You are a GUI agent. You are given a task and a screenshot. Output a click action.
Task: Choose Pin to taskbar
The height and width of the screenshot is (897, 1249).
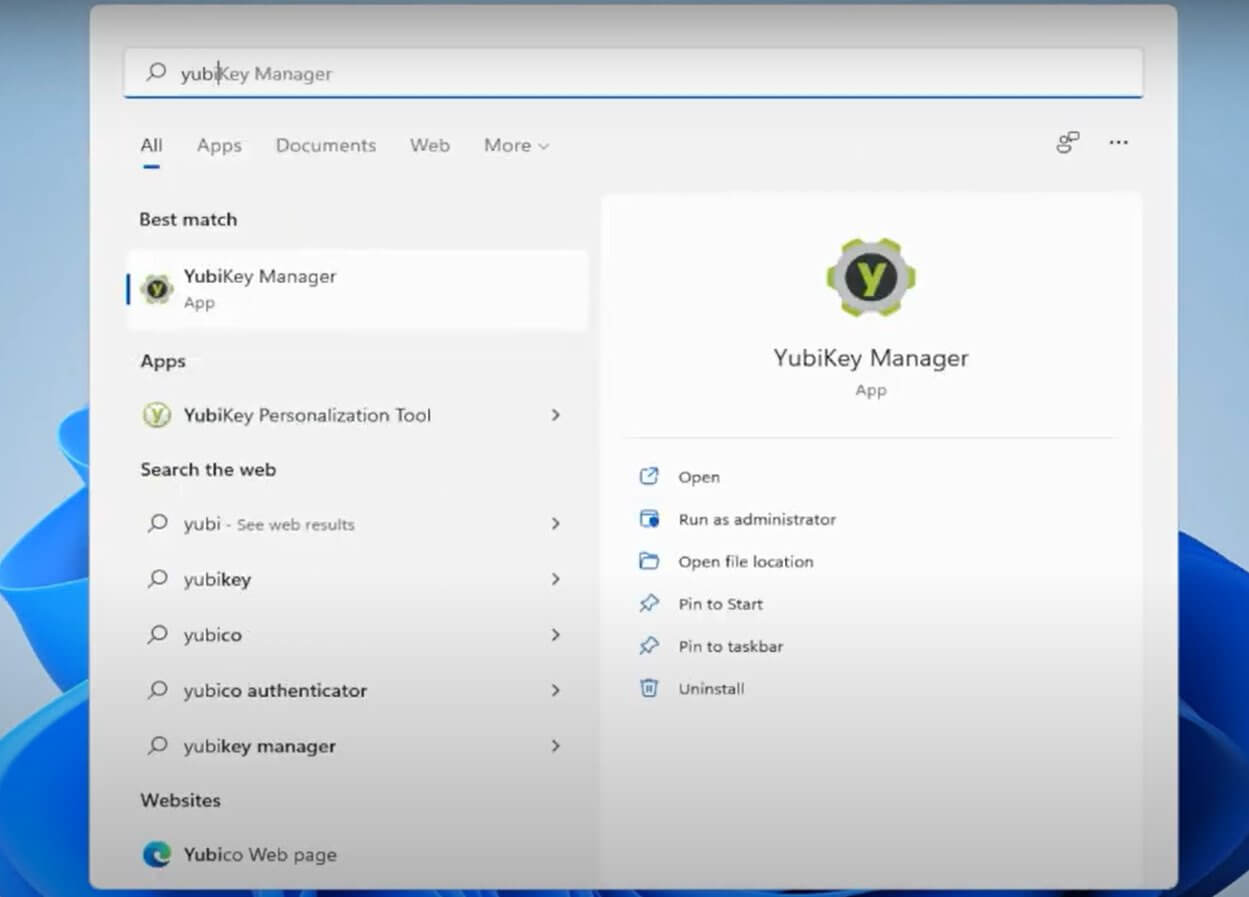point(730,646)
